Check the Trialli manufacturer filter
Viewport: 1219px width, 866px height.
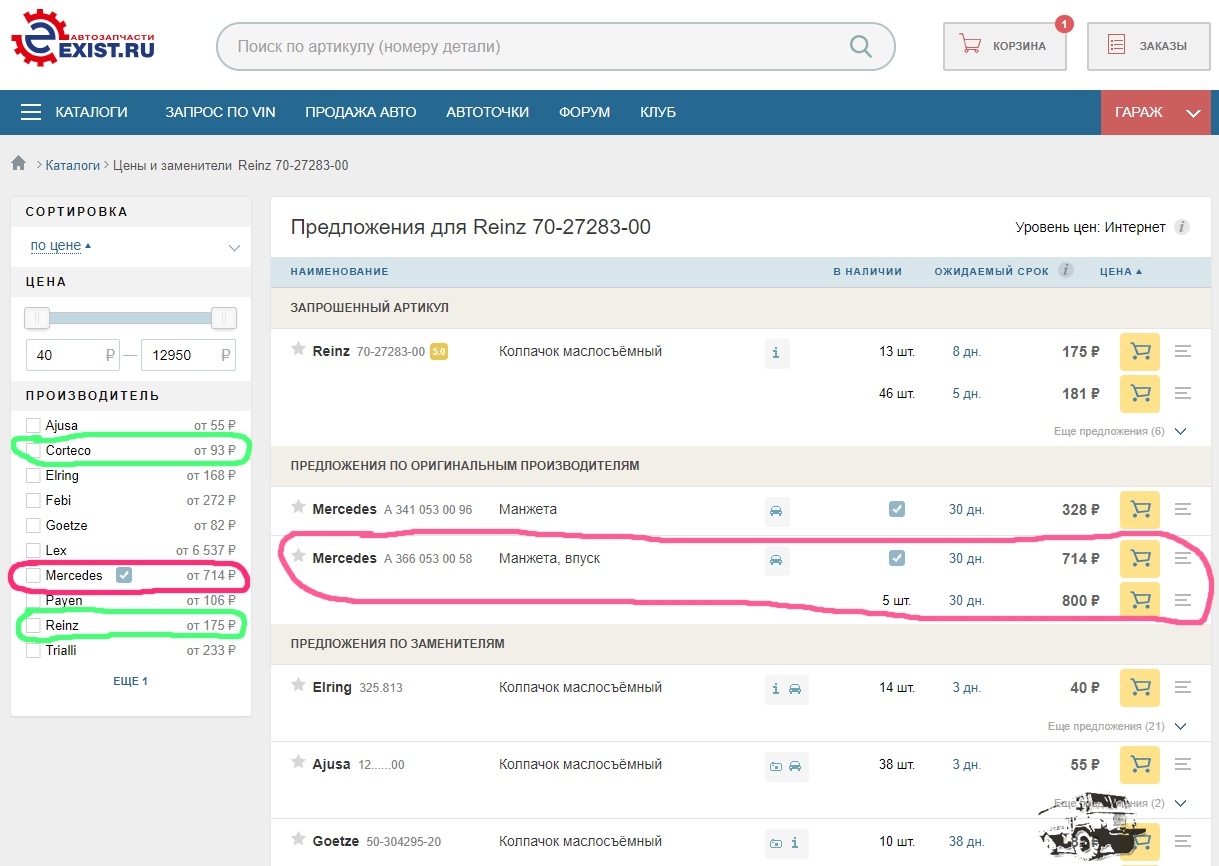[34, 651]
